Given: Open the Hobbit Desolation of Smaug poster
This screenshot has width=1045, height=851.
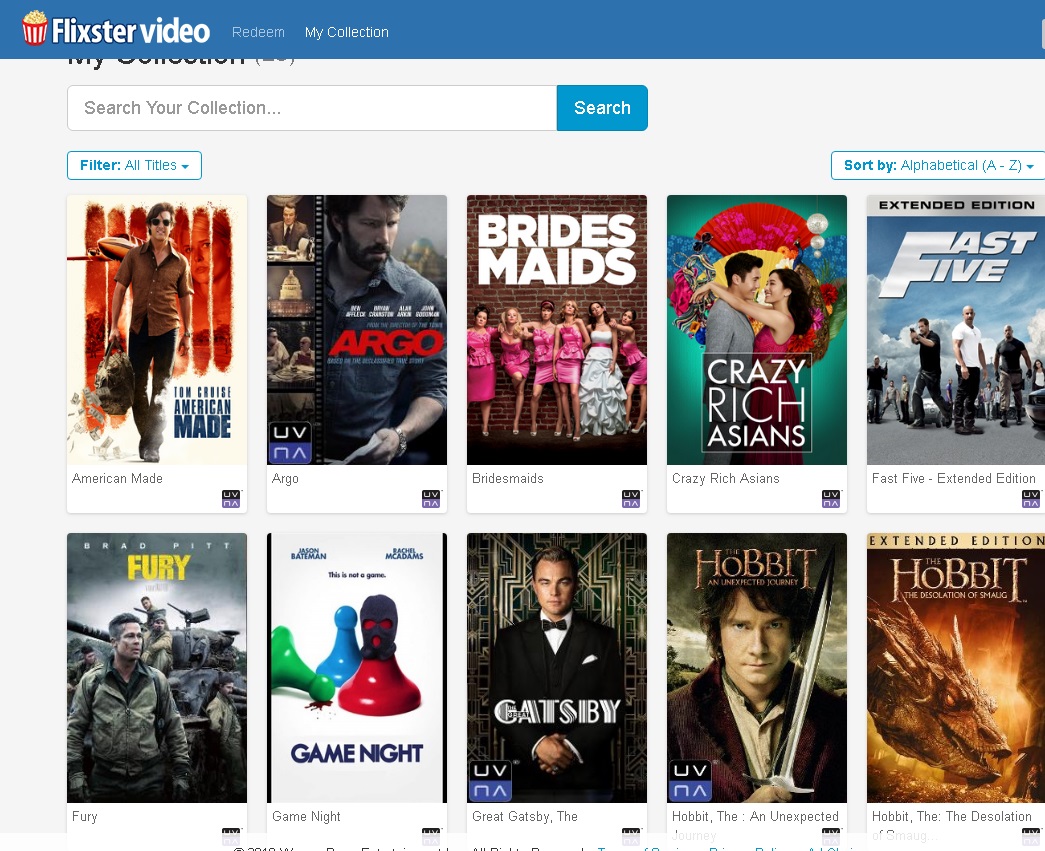Looking at the screenshot, I should pos(956,668).
